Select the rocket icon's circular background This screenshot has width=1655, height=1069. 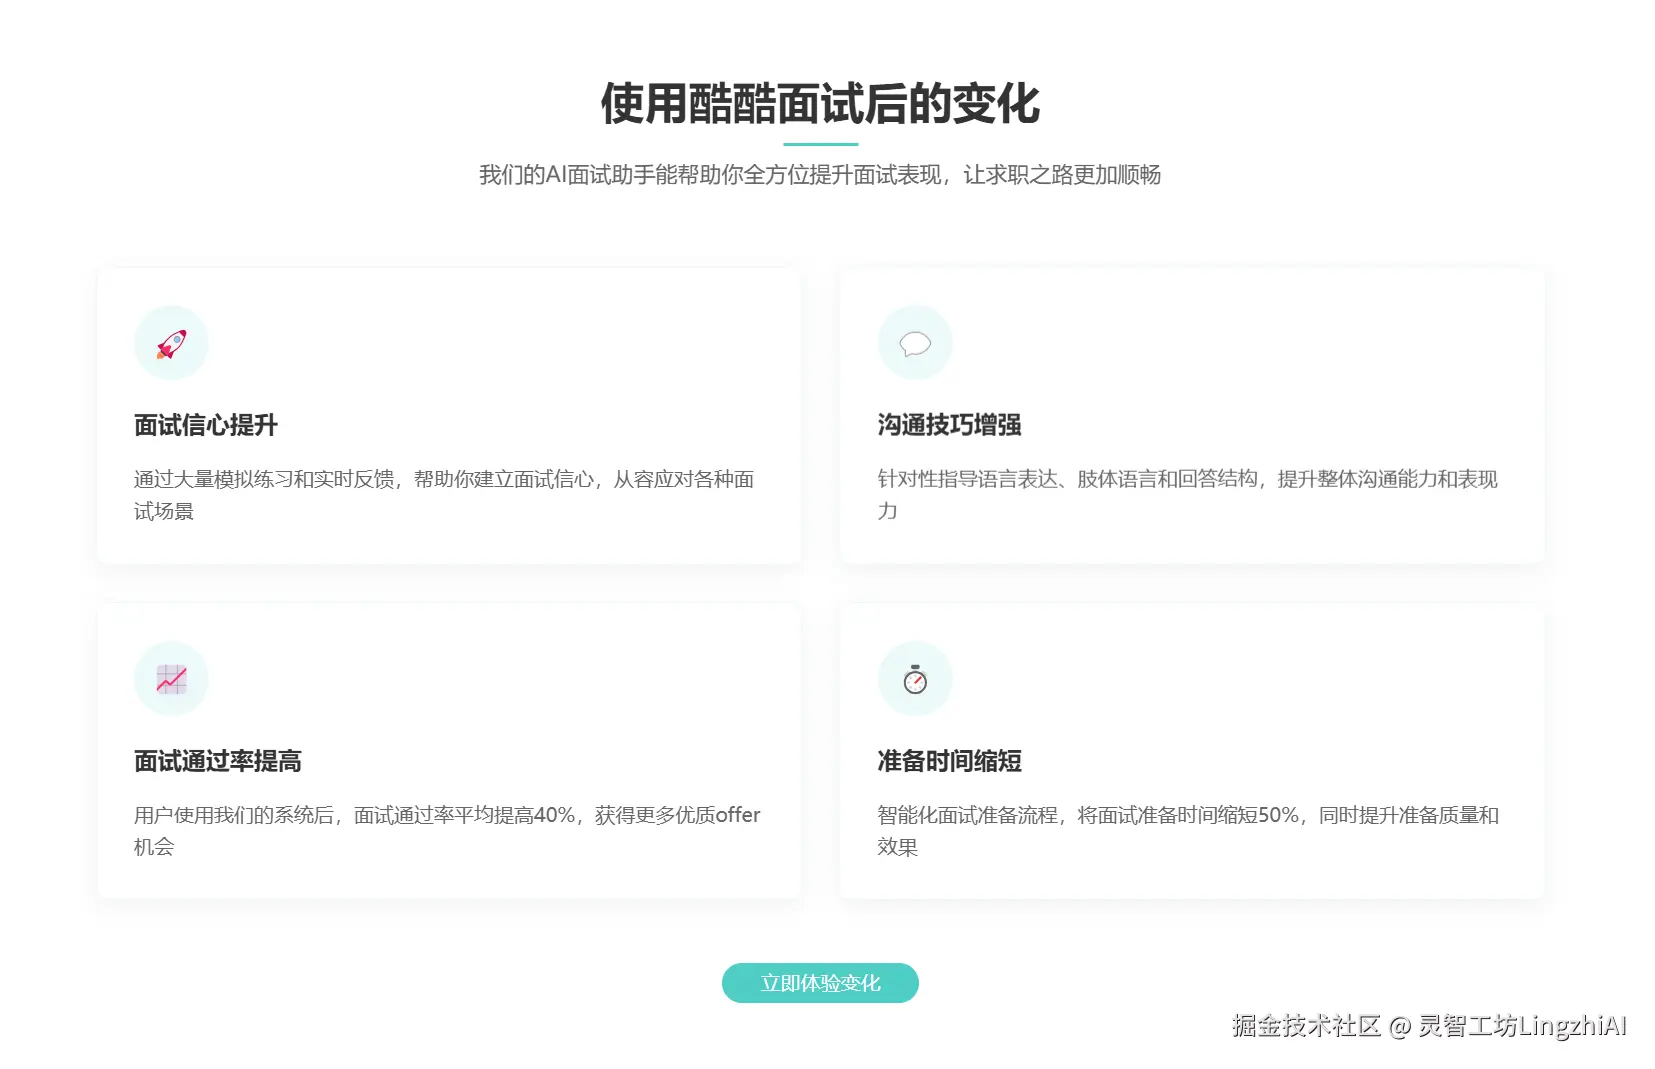(x=170, y=342)
